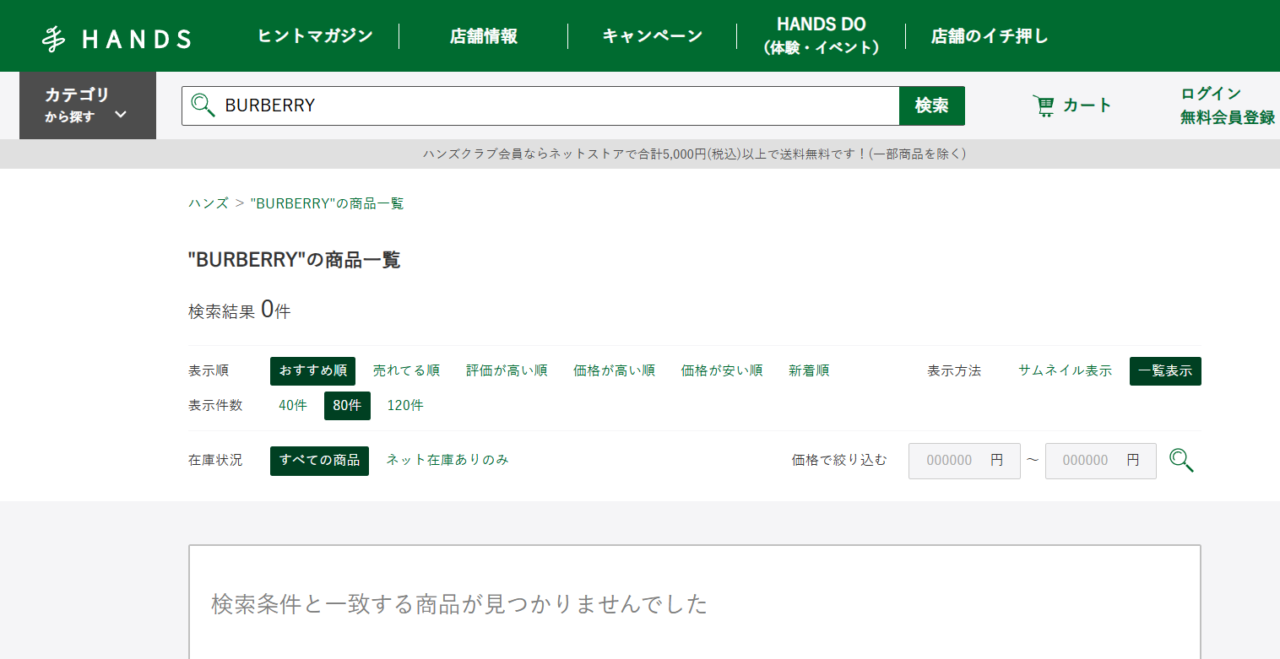Screen dimensions: 1280x659
Task: Click the 検索条件と一致する商品が見つかりませんでした message
Action: point(459,604)
